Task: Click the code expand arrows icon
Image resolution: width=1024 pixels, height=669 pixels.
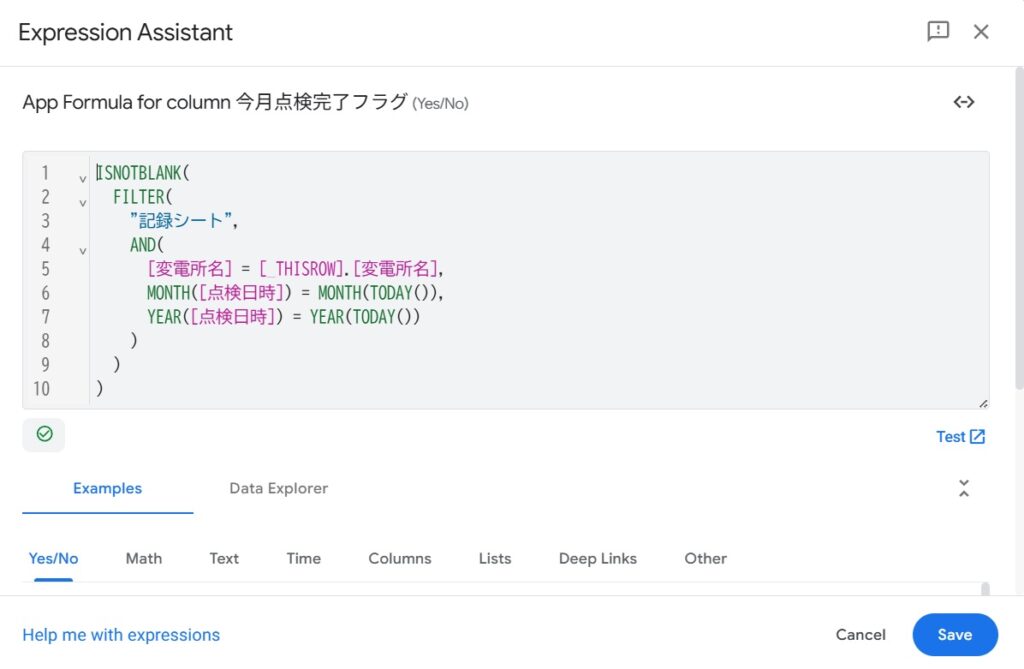Action: [963, 102]
